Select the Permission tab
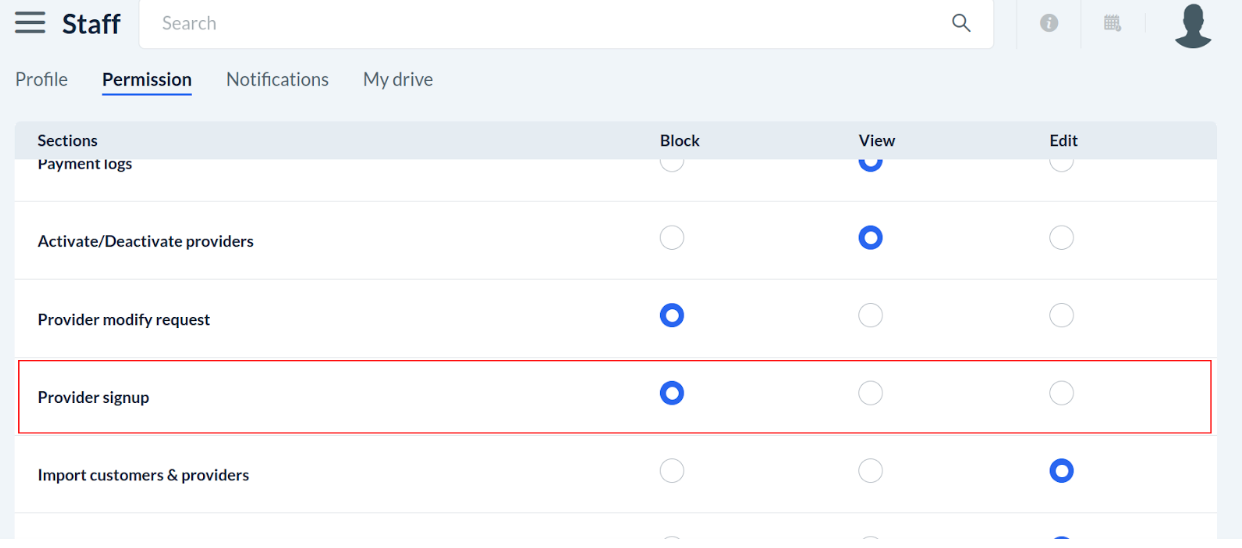The height and width of the screenshot is (548, 1242). 147,79
